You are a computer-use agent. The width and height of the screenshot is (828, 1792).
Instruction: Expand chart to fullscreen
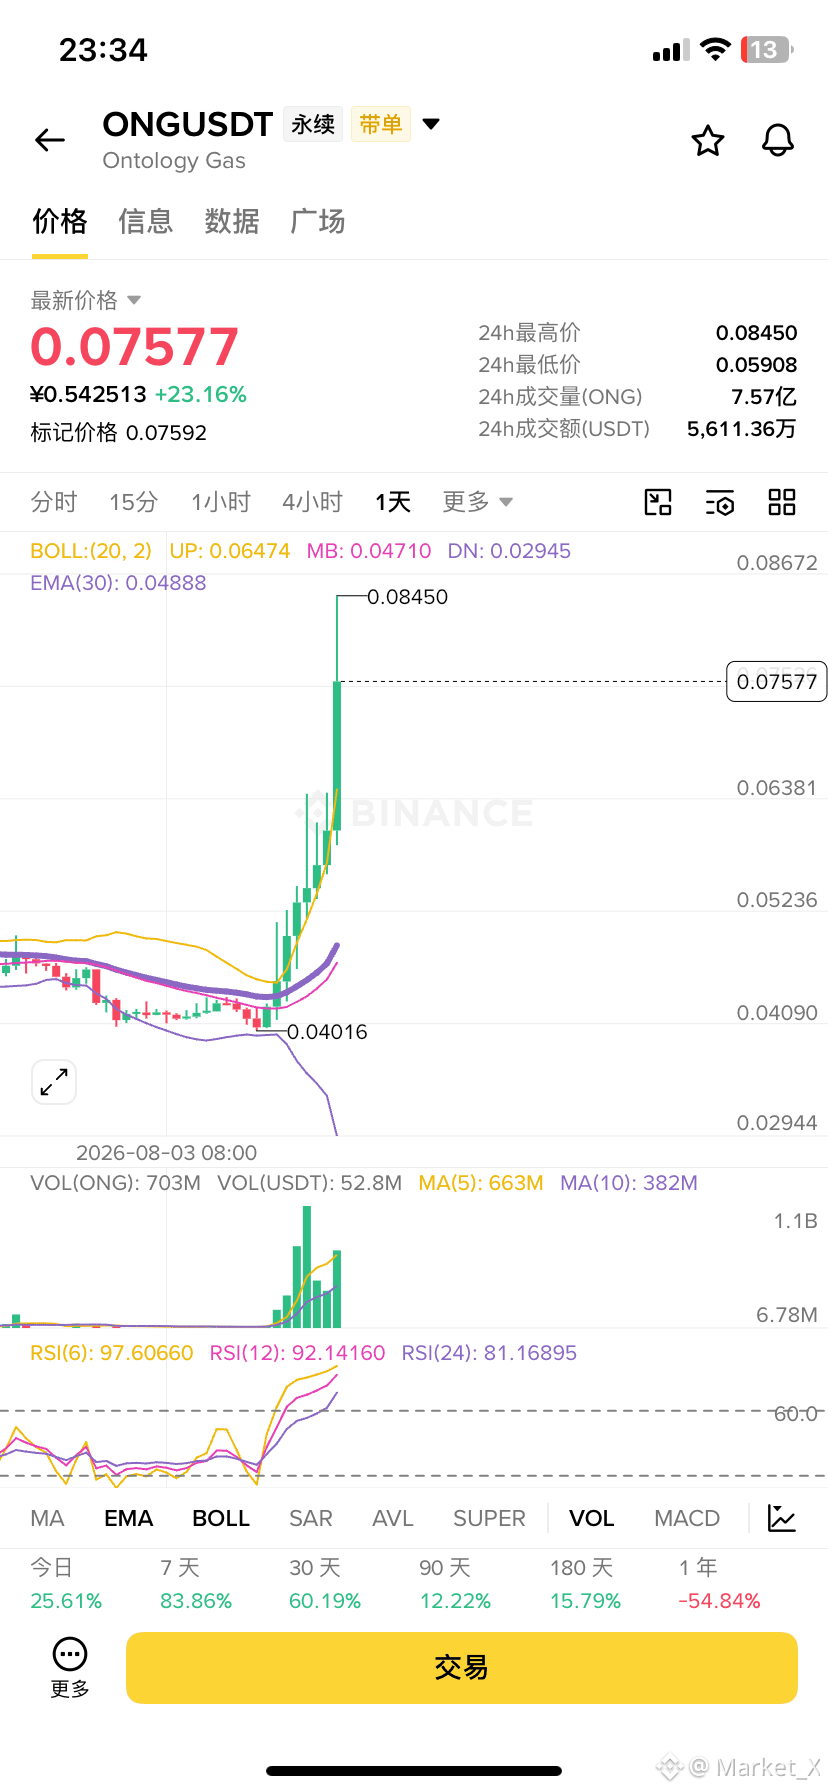click(54, 1082)
